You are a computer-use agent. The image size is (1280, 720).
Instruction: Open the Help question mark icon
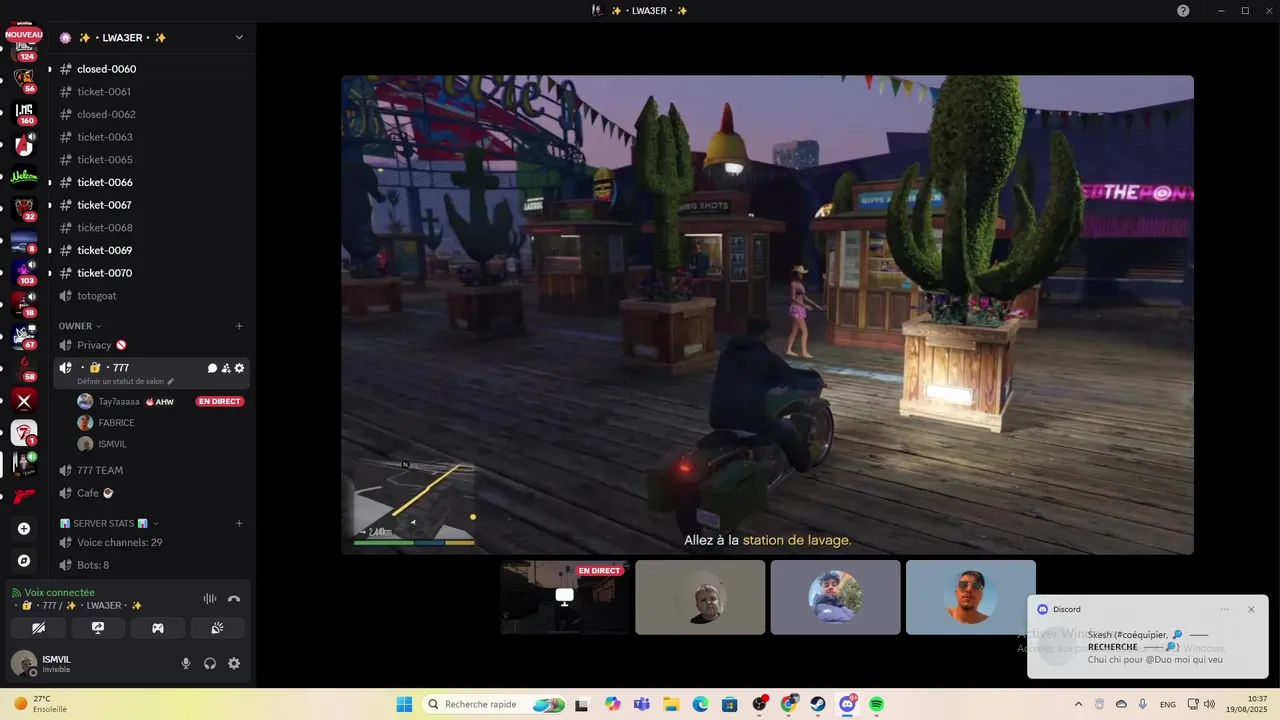coord(1183,10)
